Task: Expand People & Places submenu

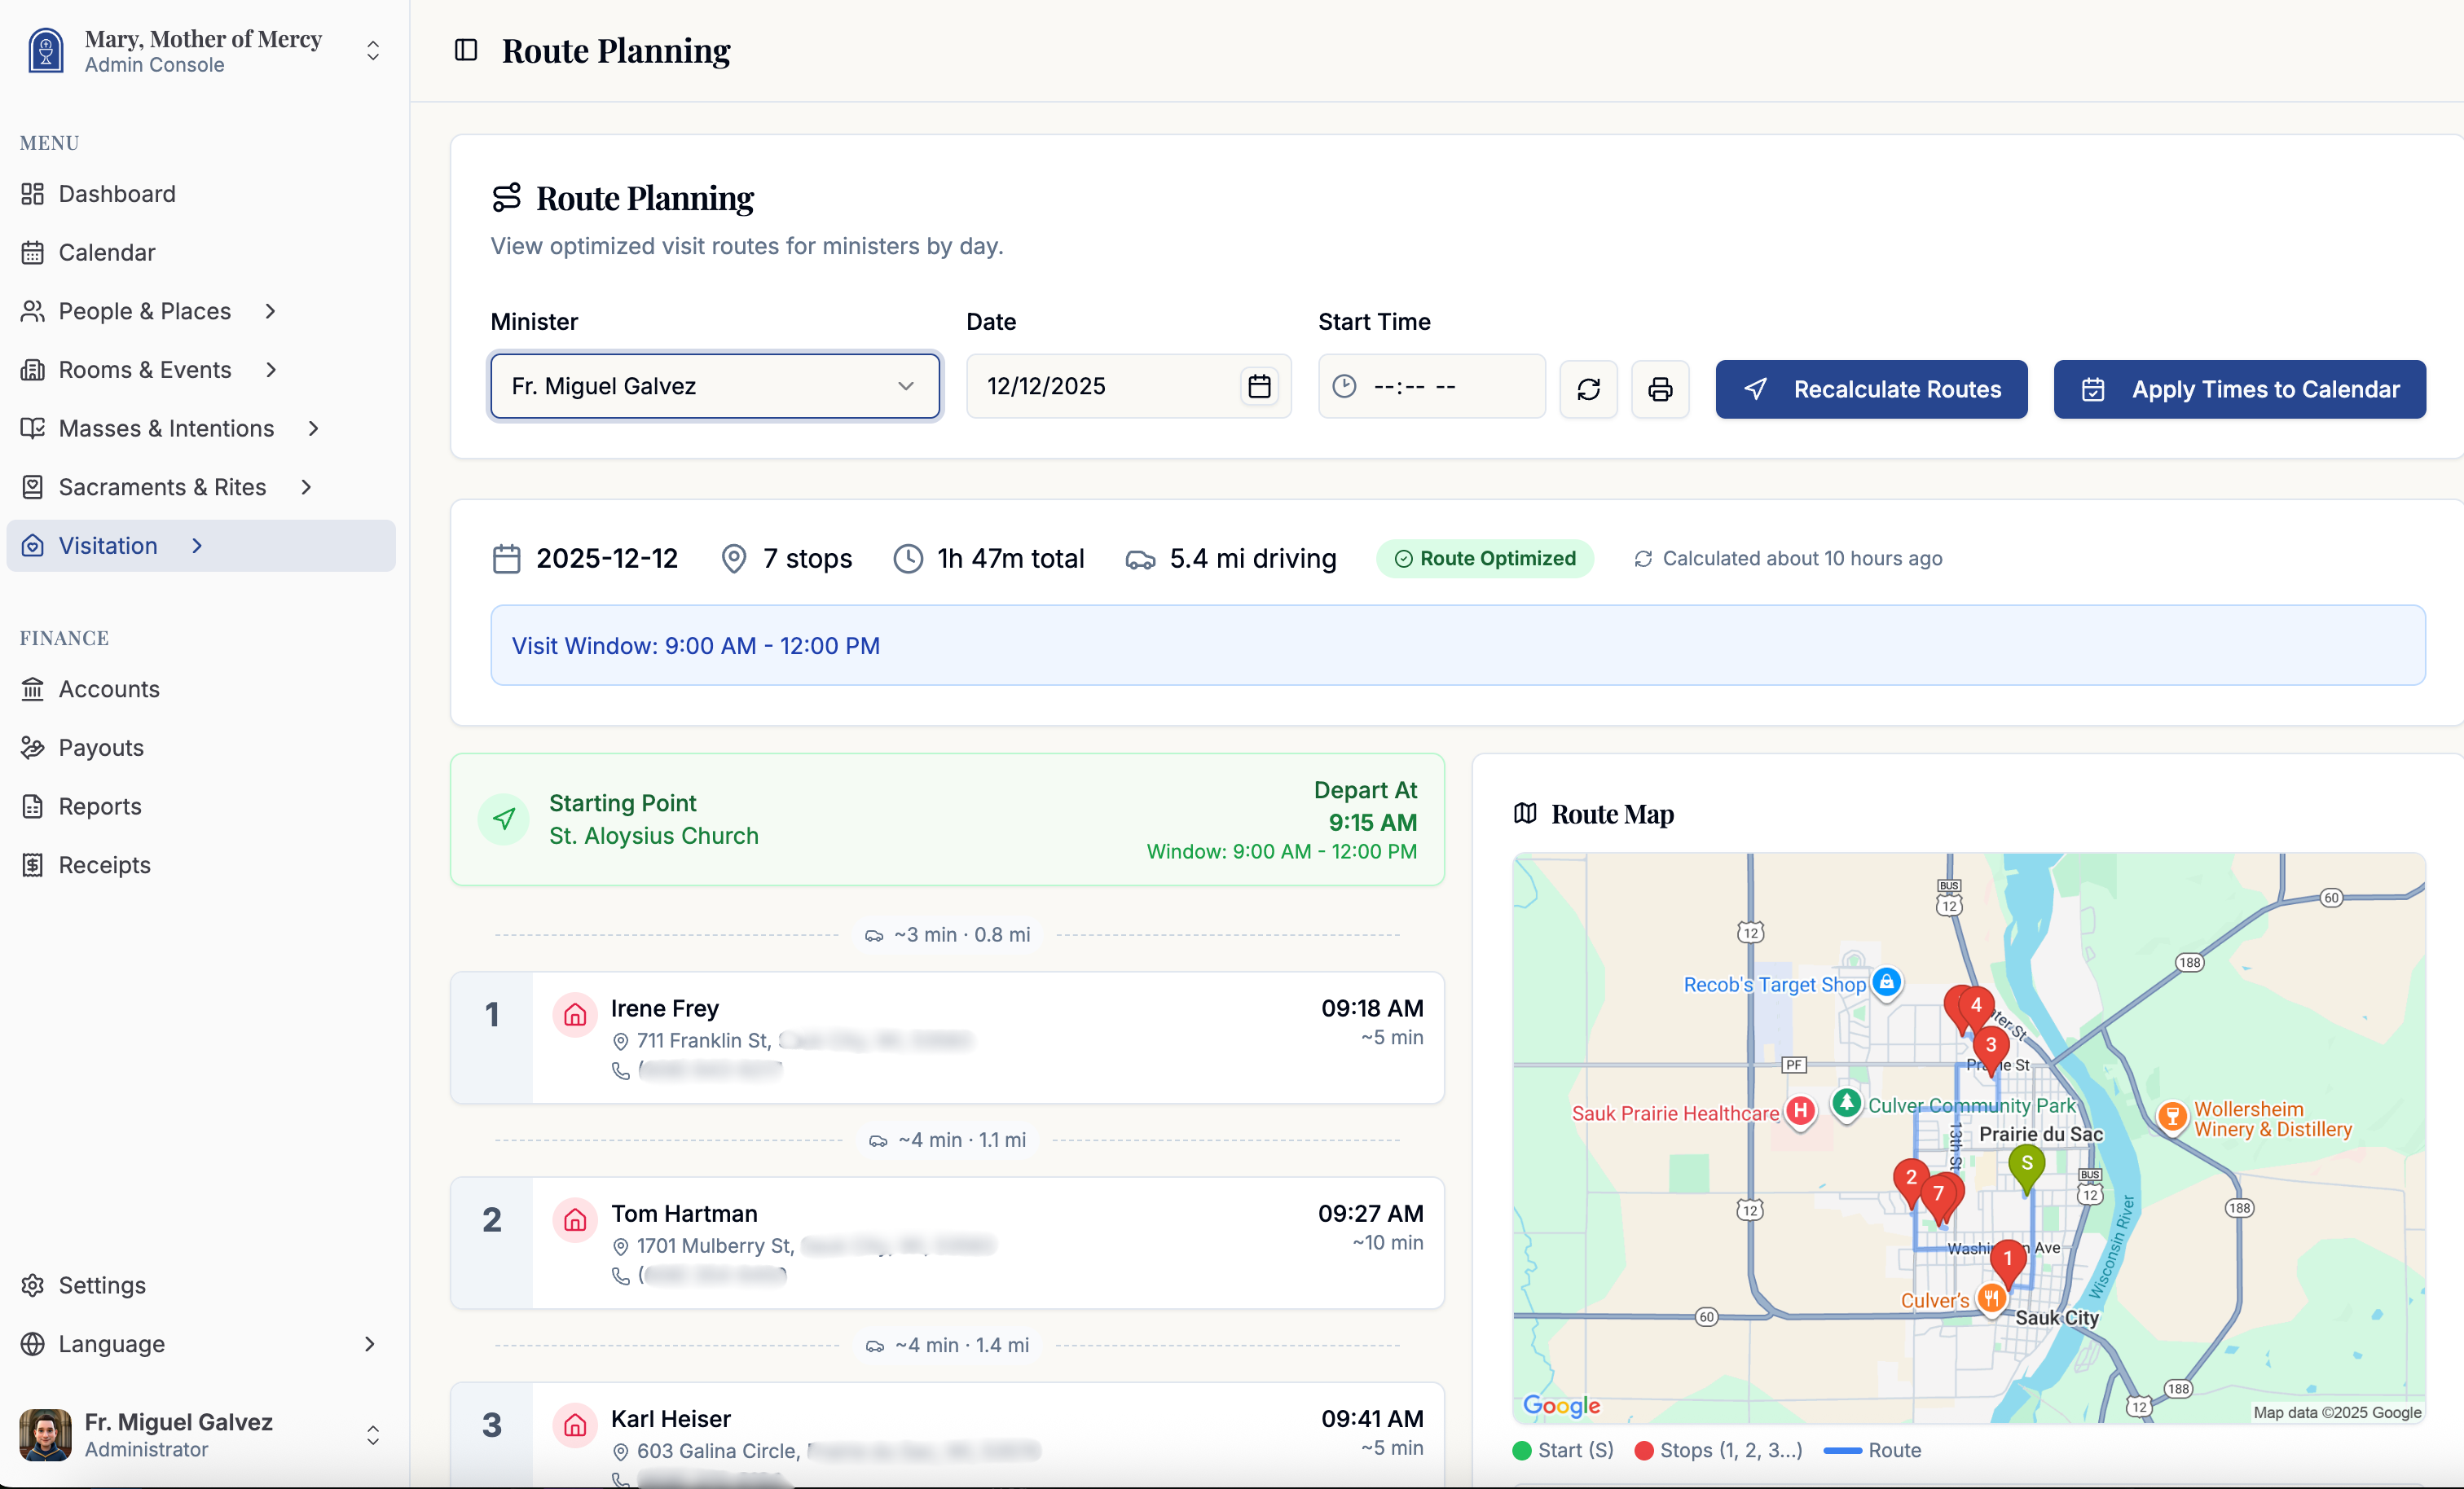Action: pyautogui.click(x=270, y=311)
